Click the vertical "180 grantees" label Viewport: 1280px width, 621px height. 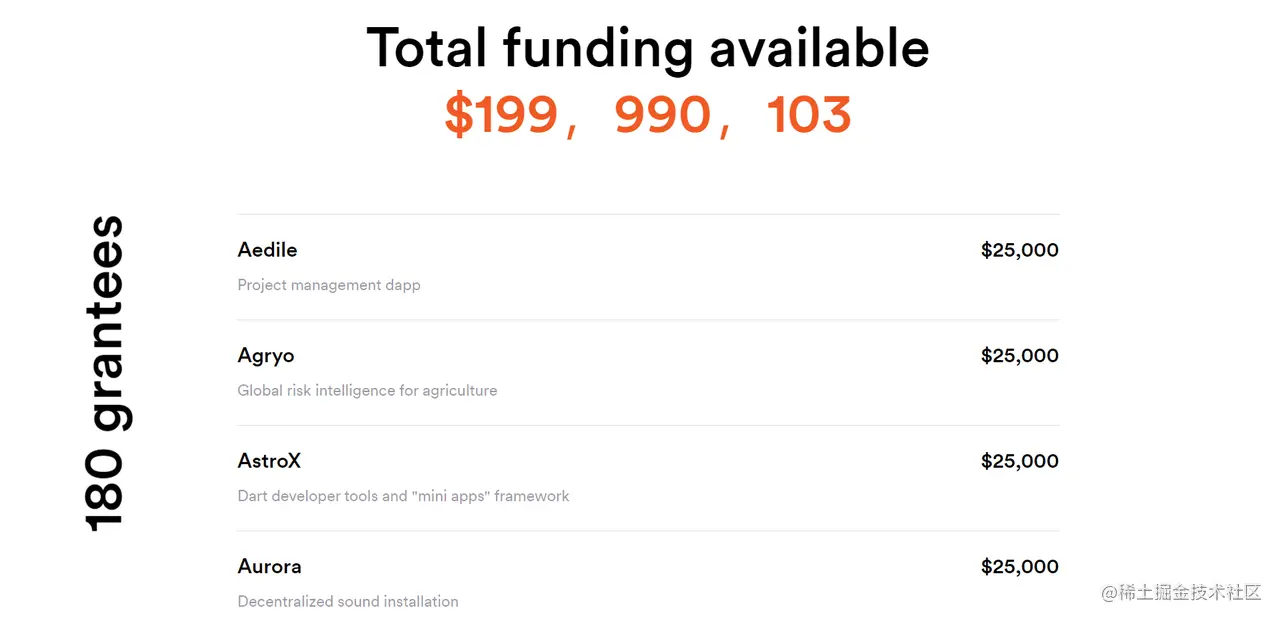(x=104, y=372)
